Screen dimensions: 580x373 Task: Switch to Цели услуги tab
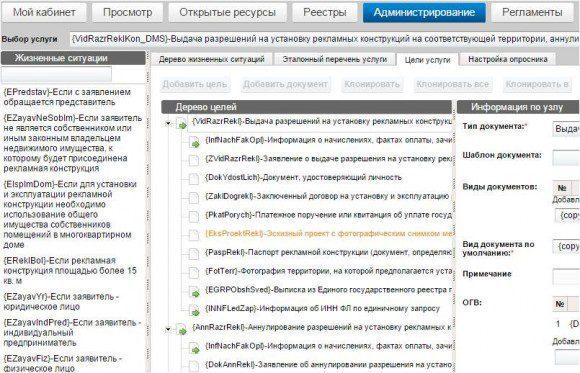coord(427,60)
